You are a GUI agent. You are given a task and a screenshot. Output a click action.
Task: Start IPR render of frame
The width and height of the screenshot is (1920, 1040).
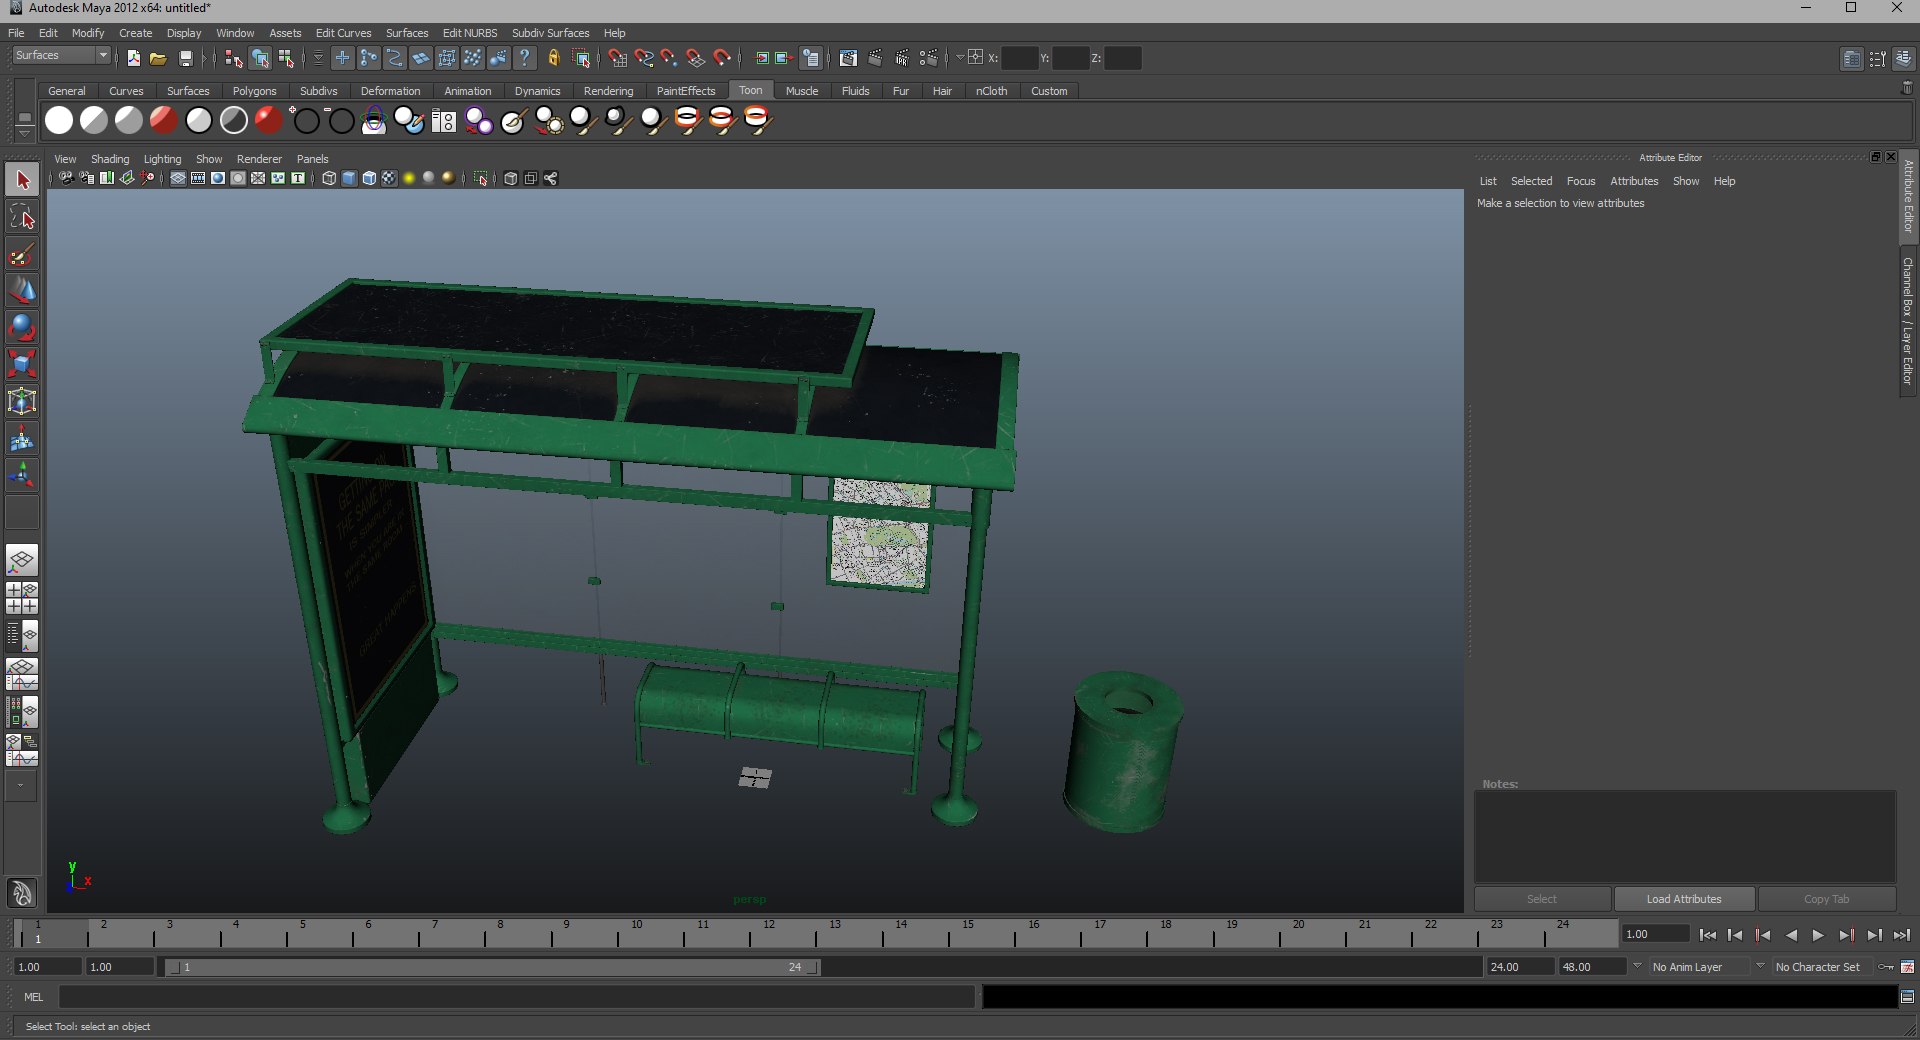tap(902, 58)
